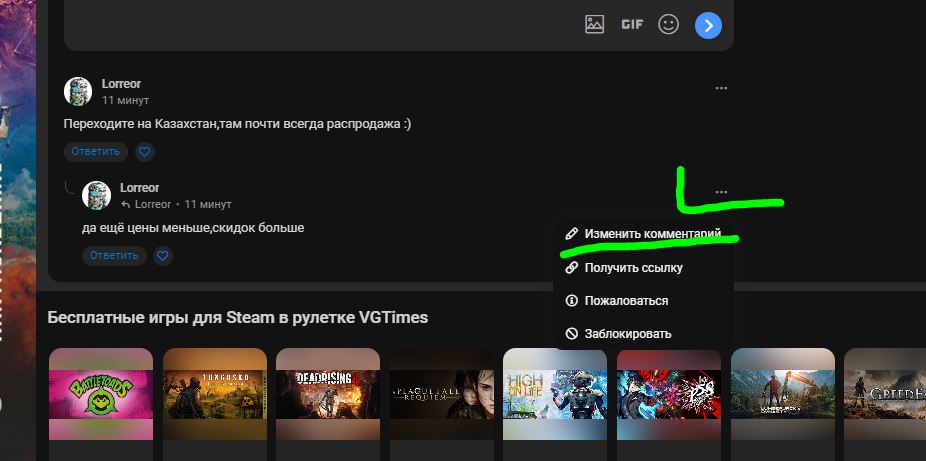
Task: Open three-dot menu on first Lorreor comment
Action: point(721,89)
